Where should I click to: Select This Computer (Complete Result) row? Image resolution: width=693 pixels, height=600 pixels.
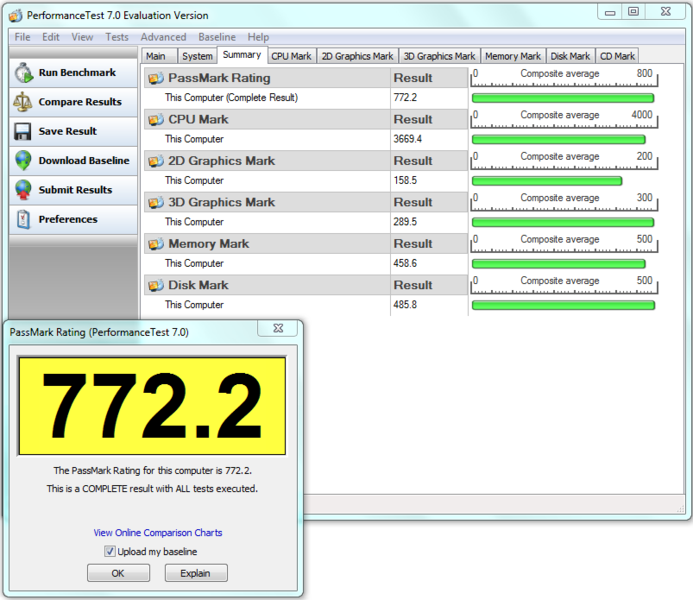[x=306, y=98]
